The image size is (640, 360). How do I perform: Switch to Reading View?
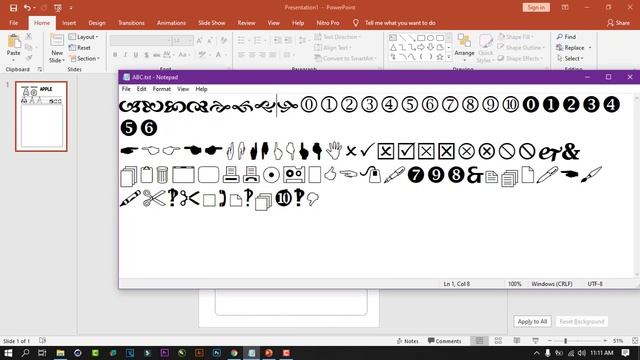pos(517,341)
